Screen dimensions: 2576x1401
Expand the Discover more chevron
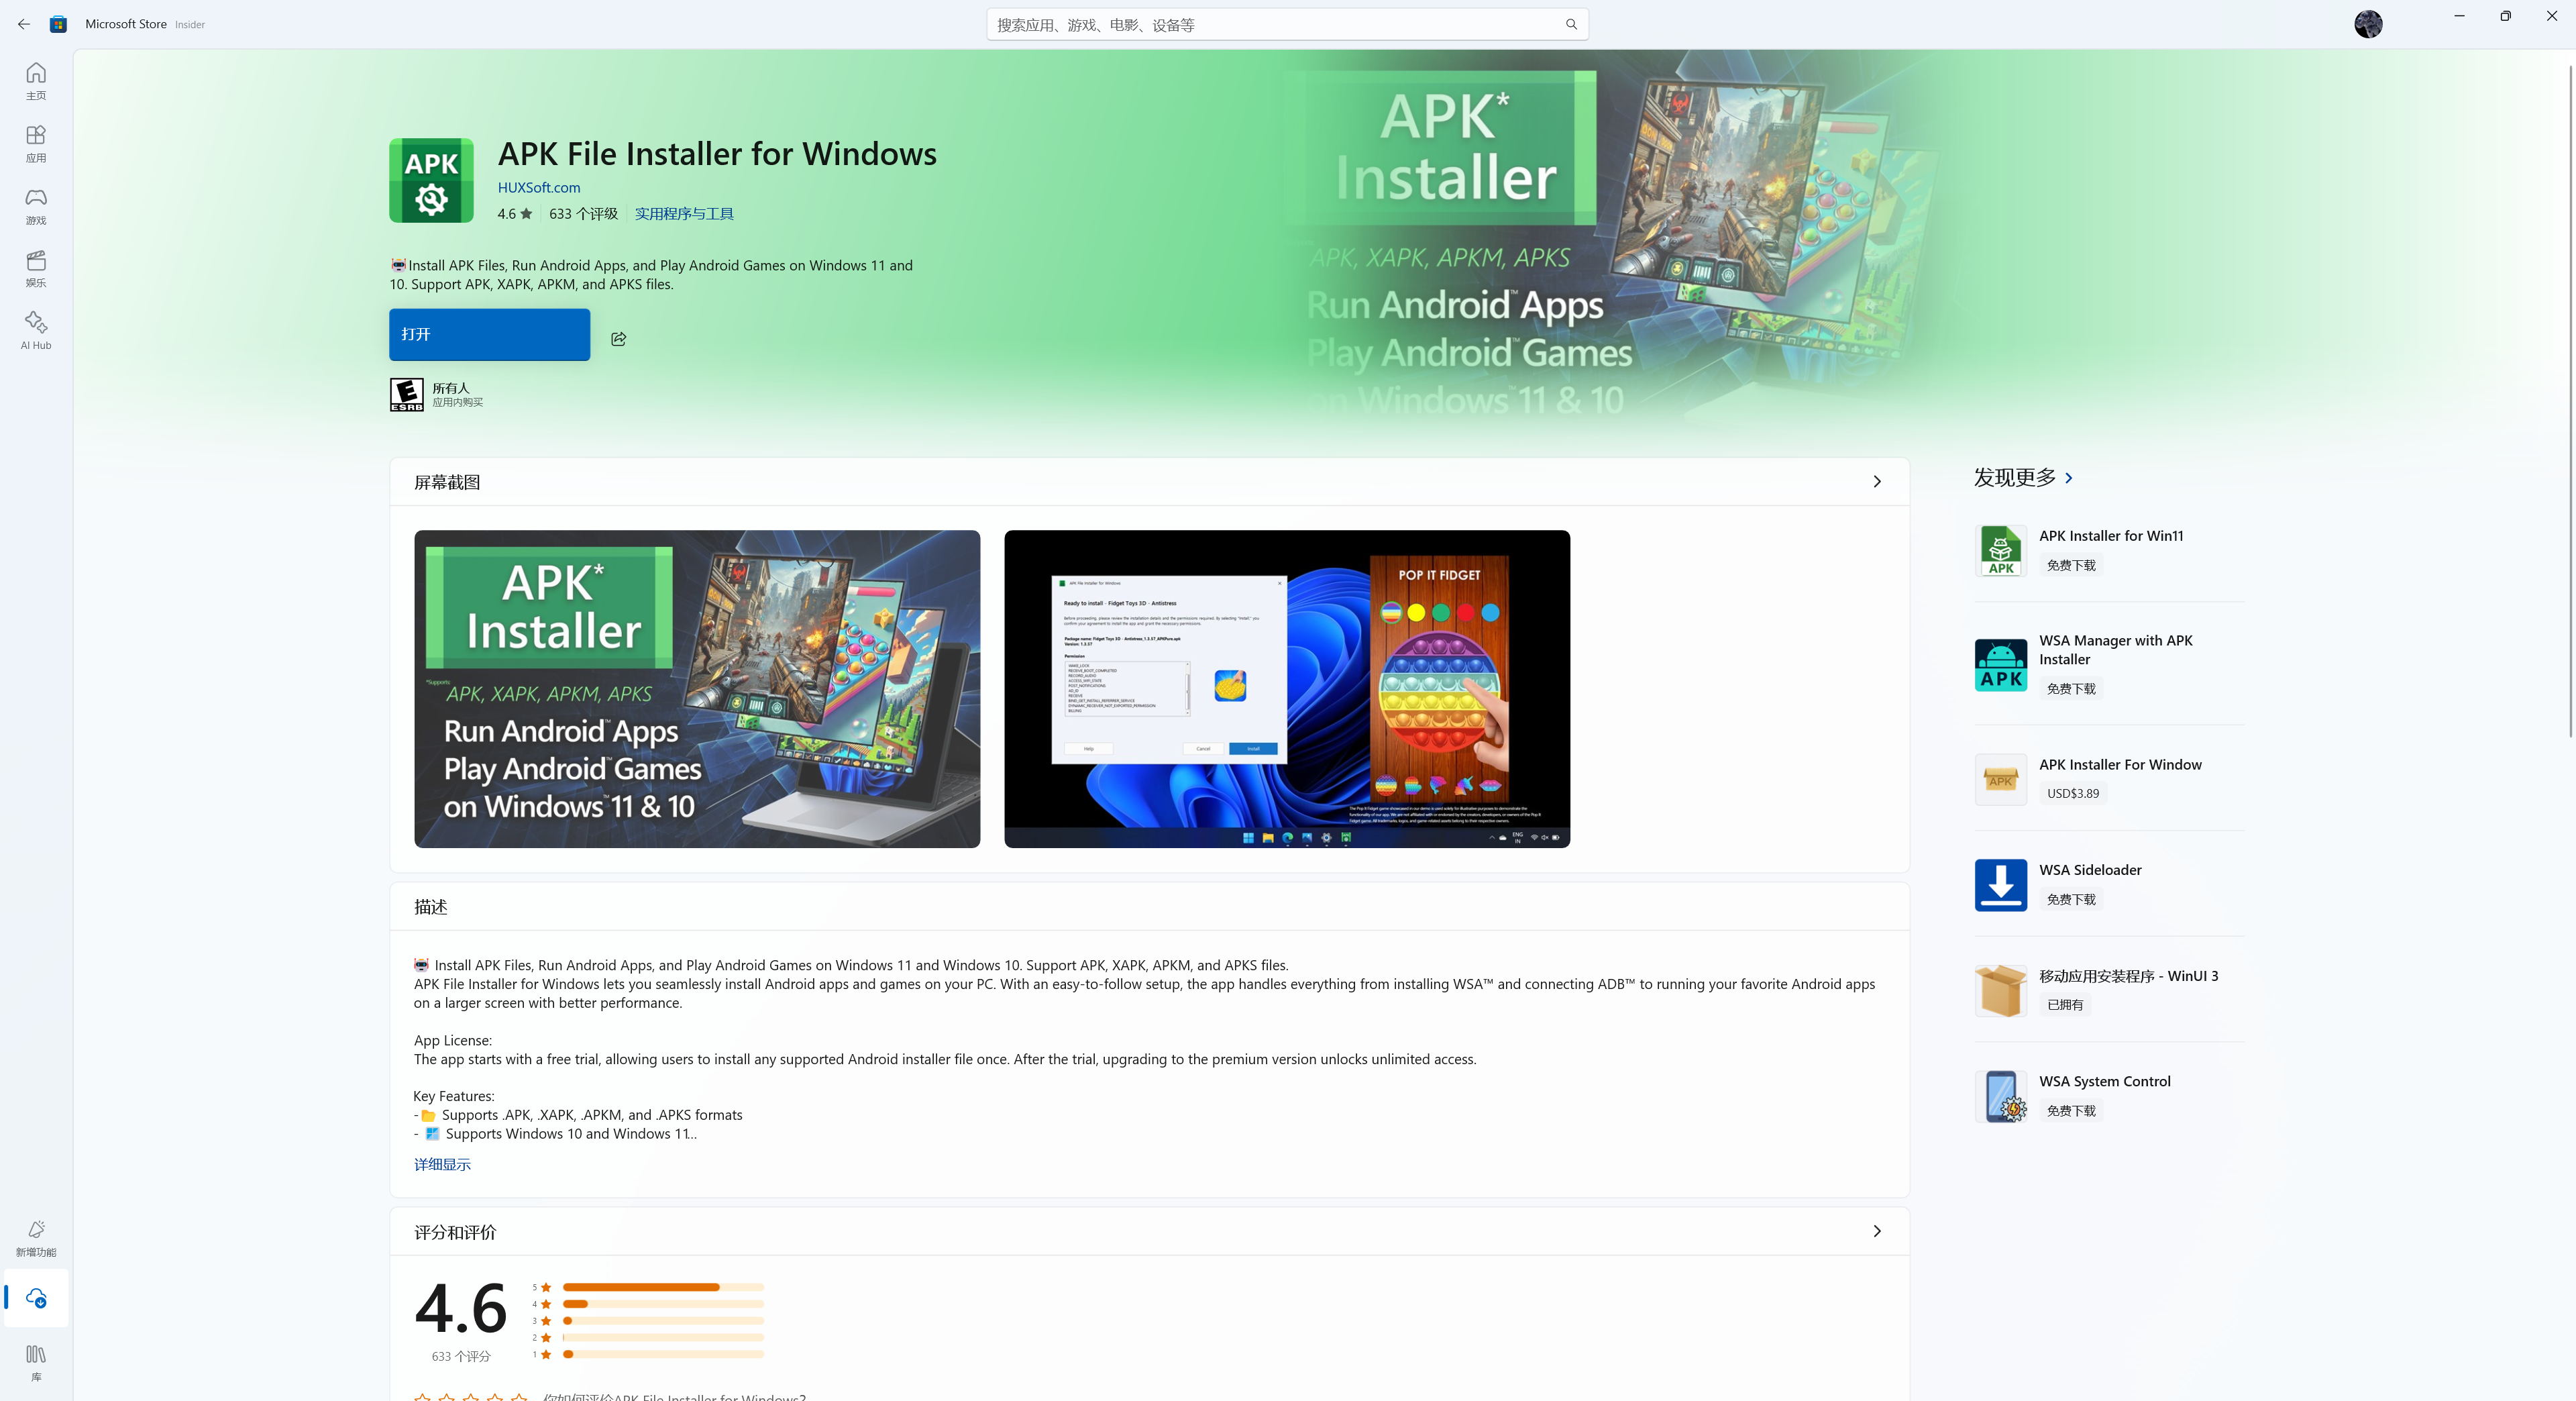[x=2069, y=478]
